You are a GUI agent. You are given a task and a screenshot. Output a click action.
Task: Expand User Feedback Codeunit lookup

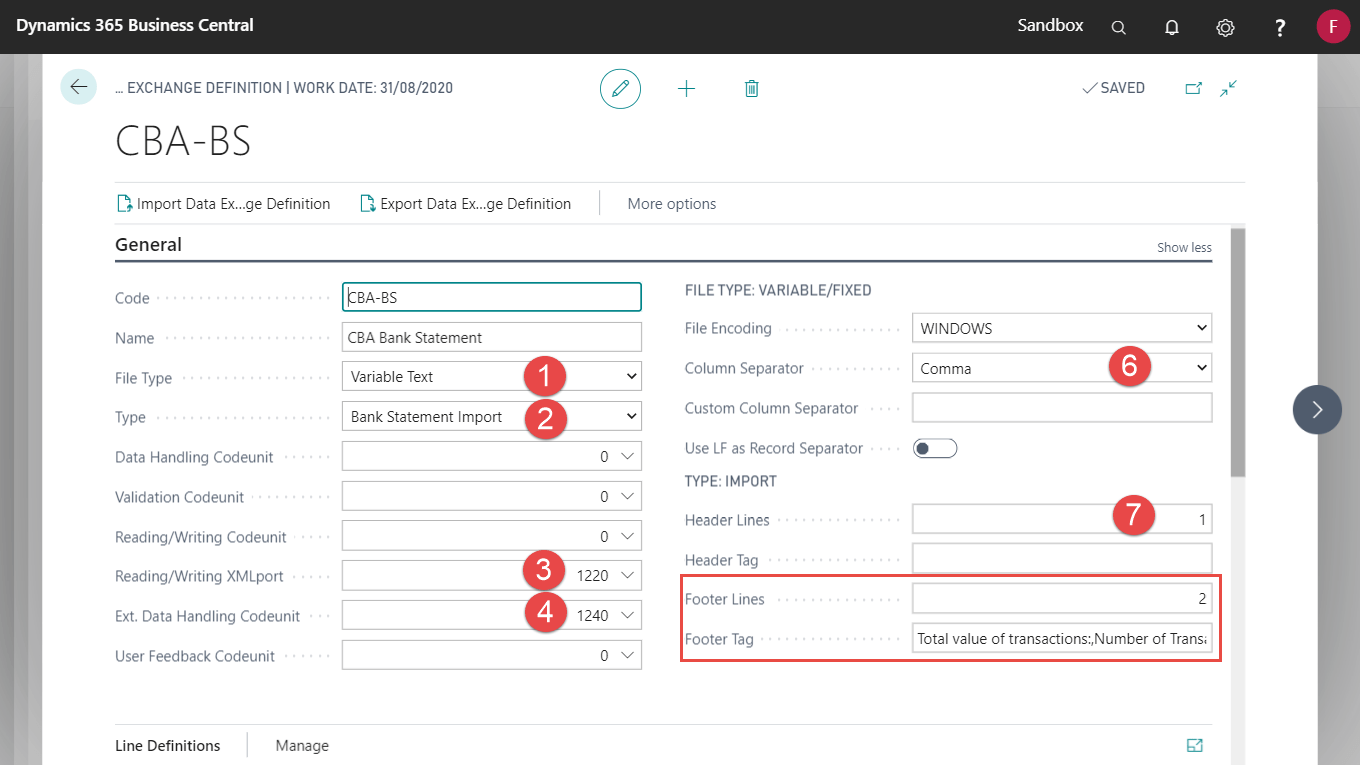pyautogui.click(x=627, y=655)
